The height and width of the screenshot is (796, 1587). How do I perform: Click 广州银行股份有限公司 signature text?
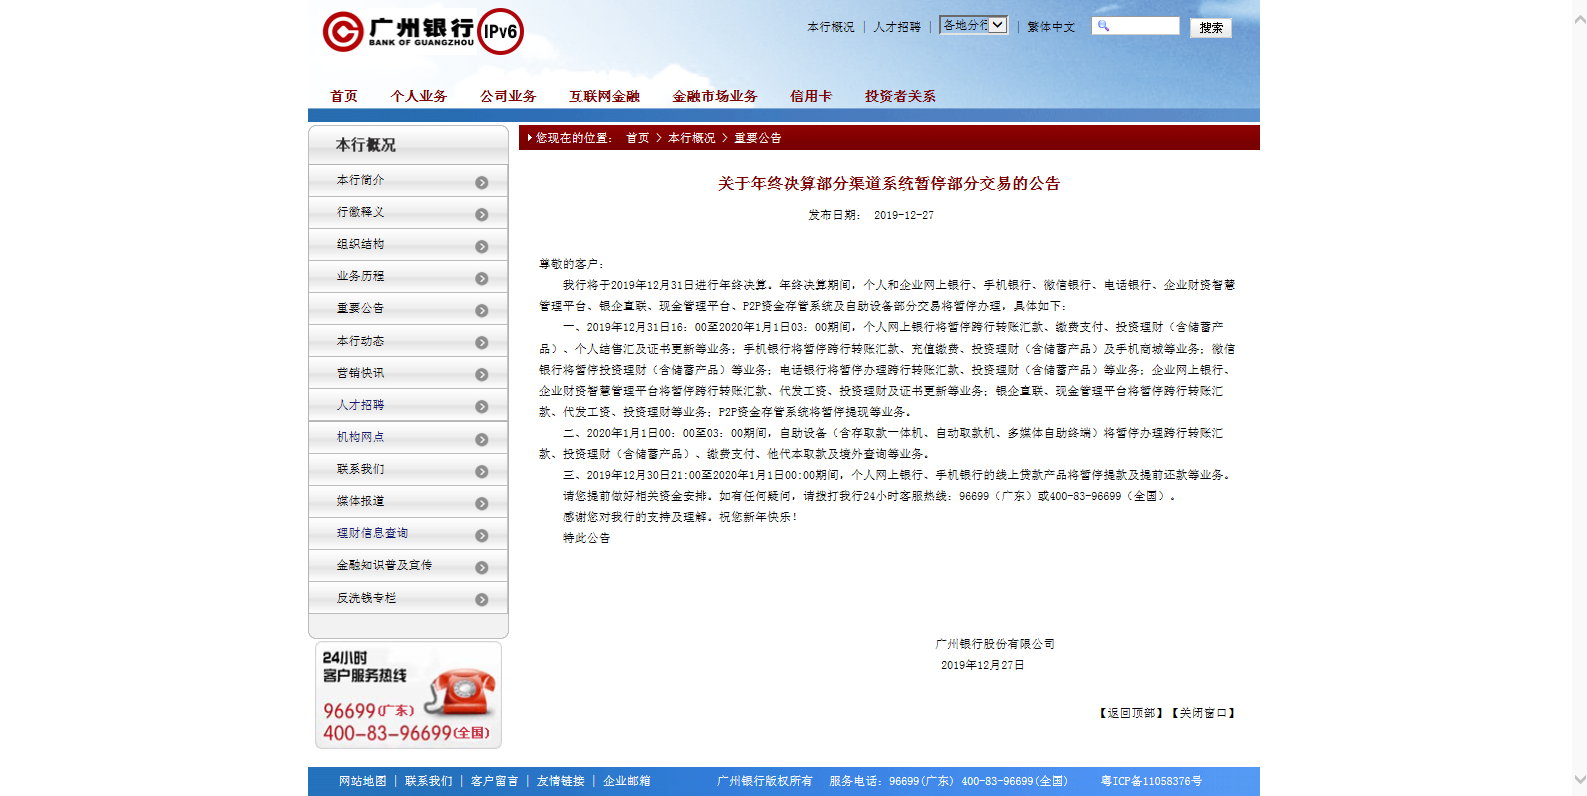coord(995,644)
